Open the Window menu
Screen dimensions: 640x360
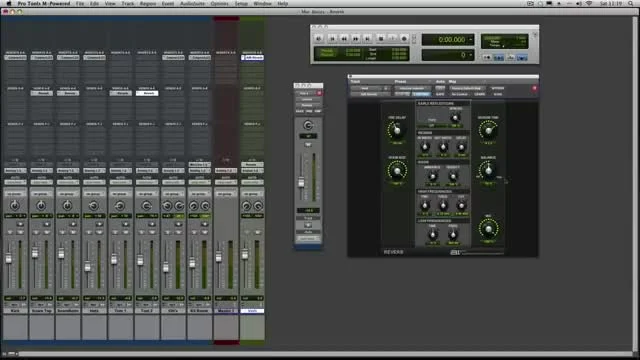click(x=262, y=4)
